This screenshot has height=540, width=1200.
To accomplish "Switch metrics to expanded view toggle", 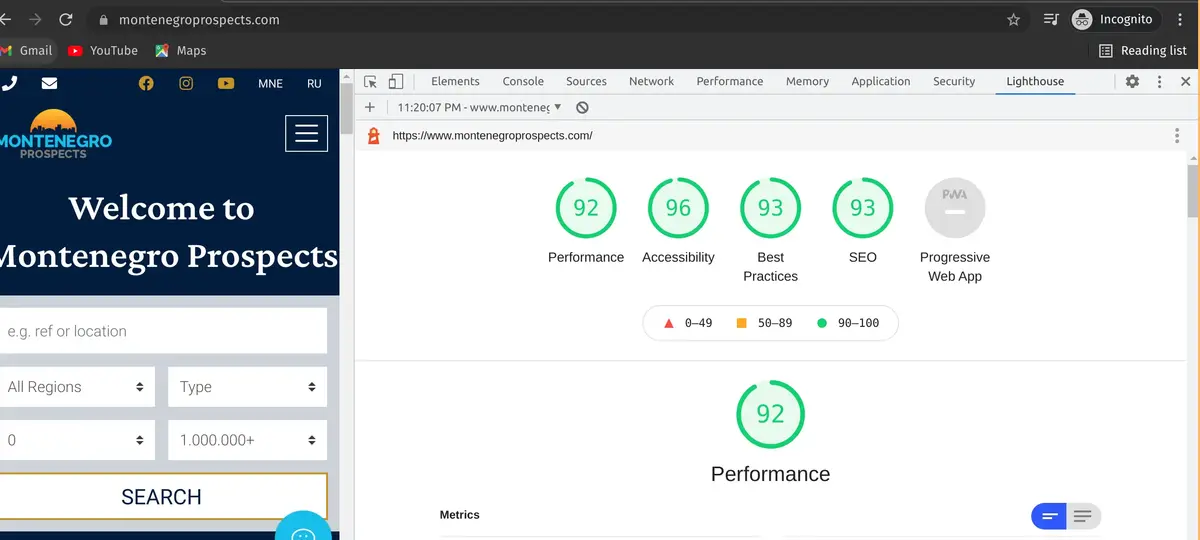I will coord(1083,516).
